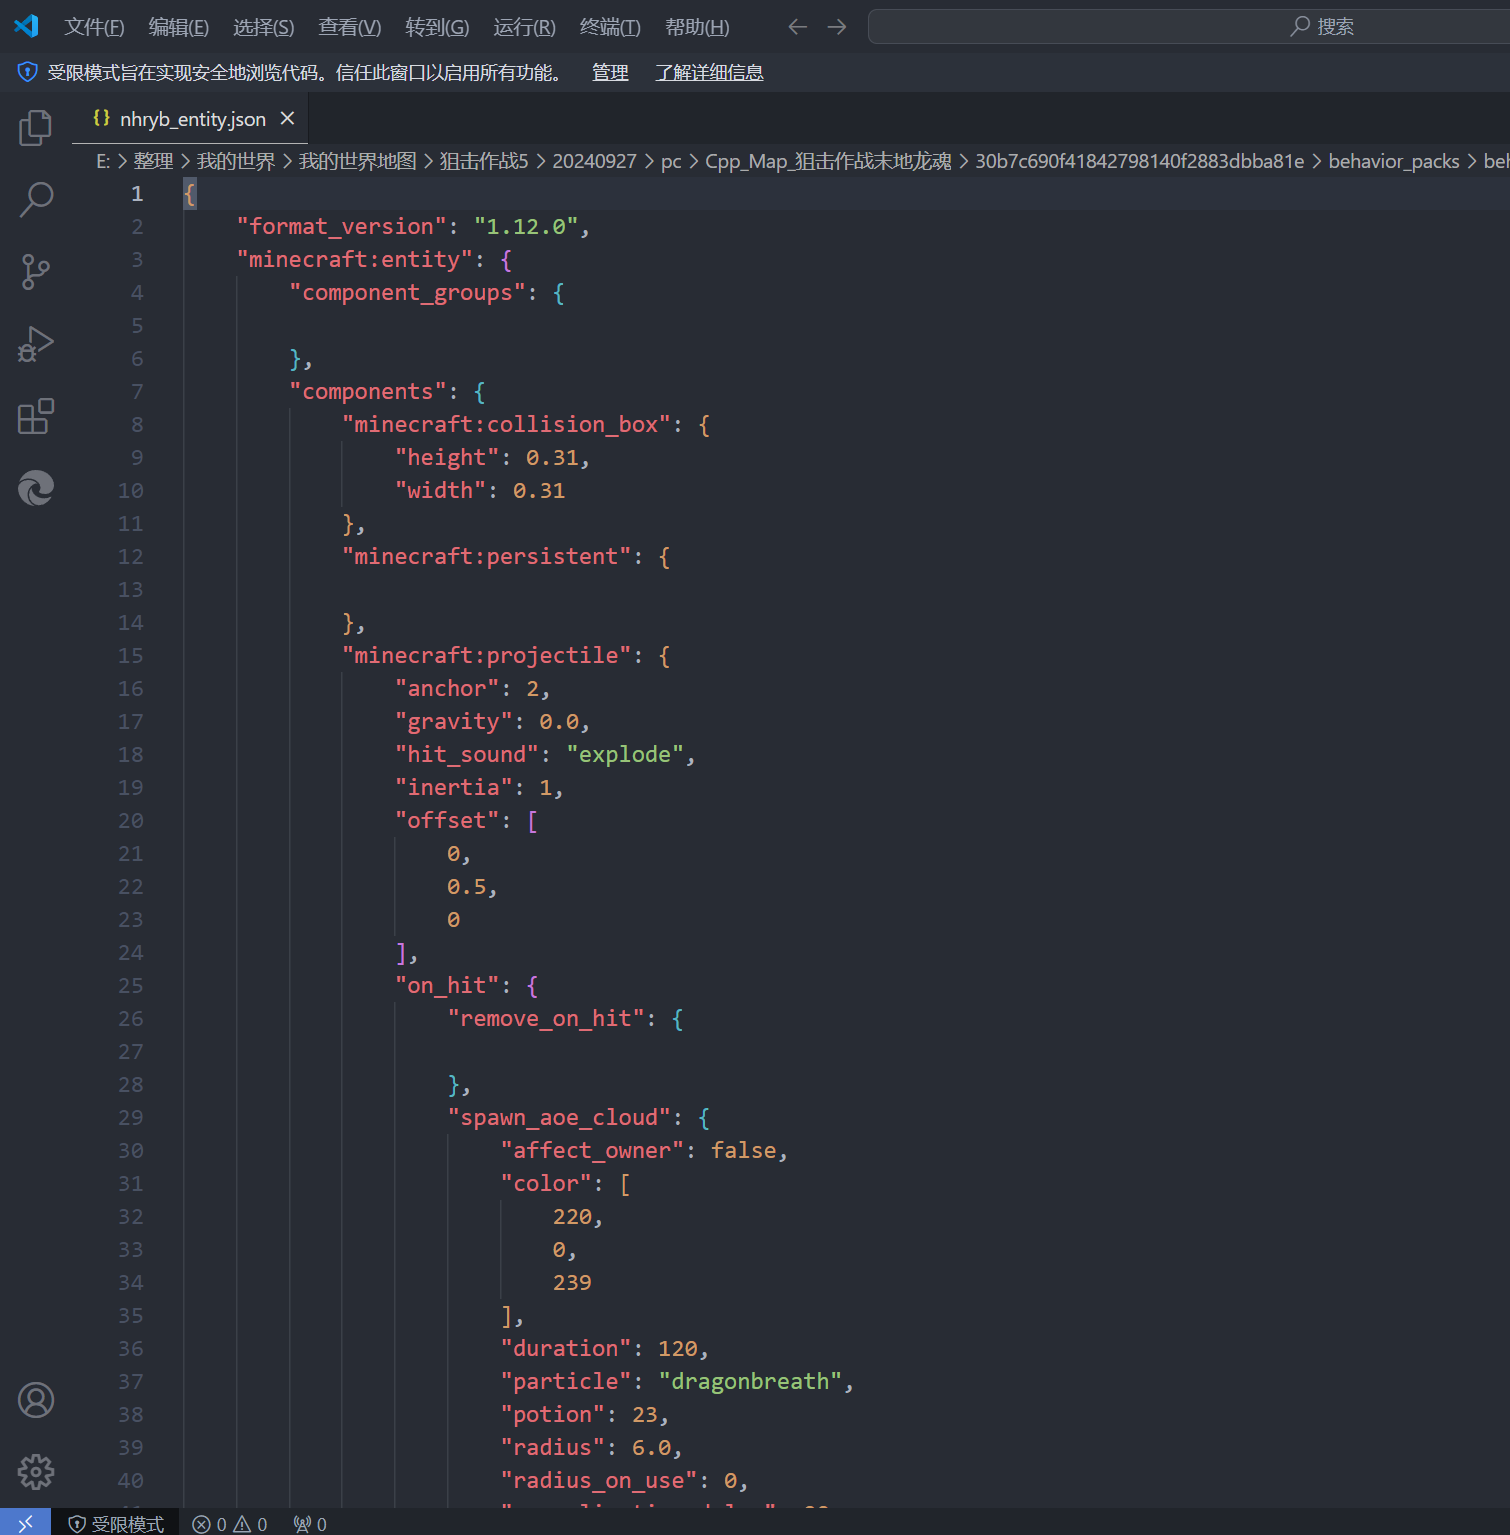Open the Accounts menu icon
The image size is (1510, 1535).
tap(36, 1400)
